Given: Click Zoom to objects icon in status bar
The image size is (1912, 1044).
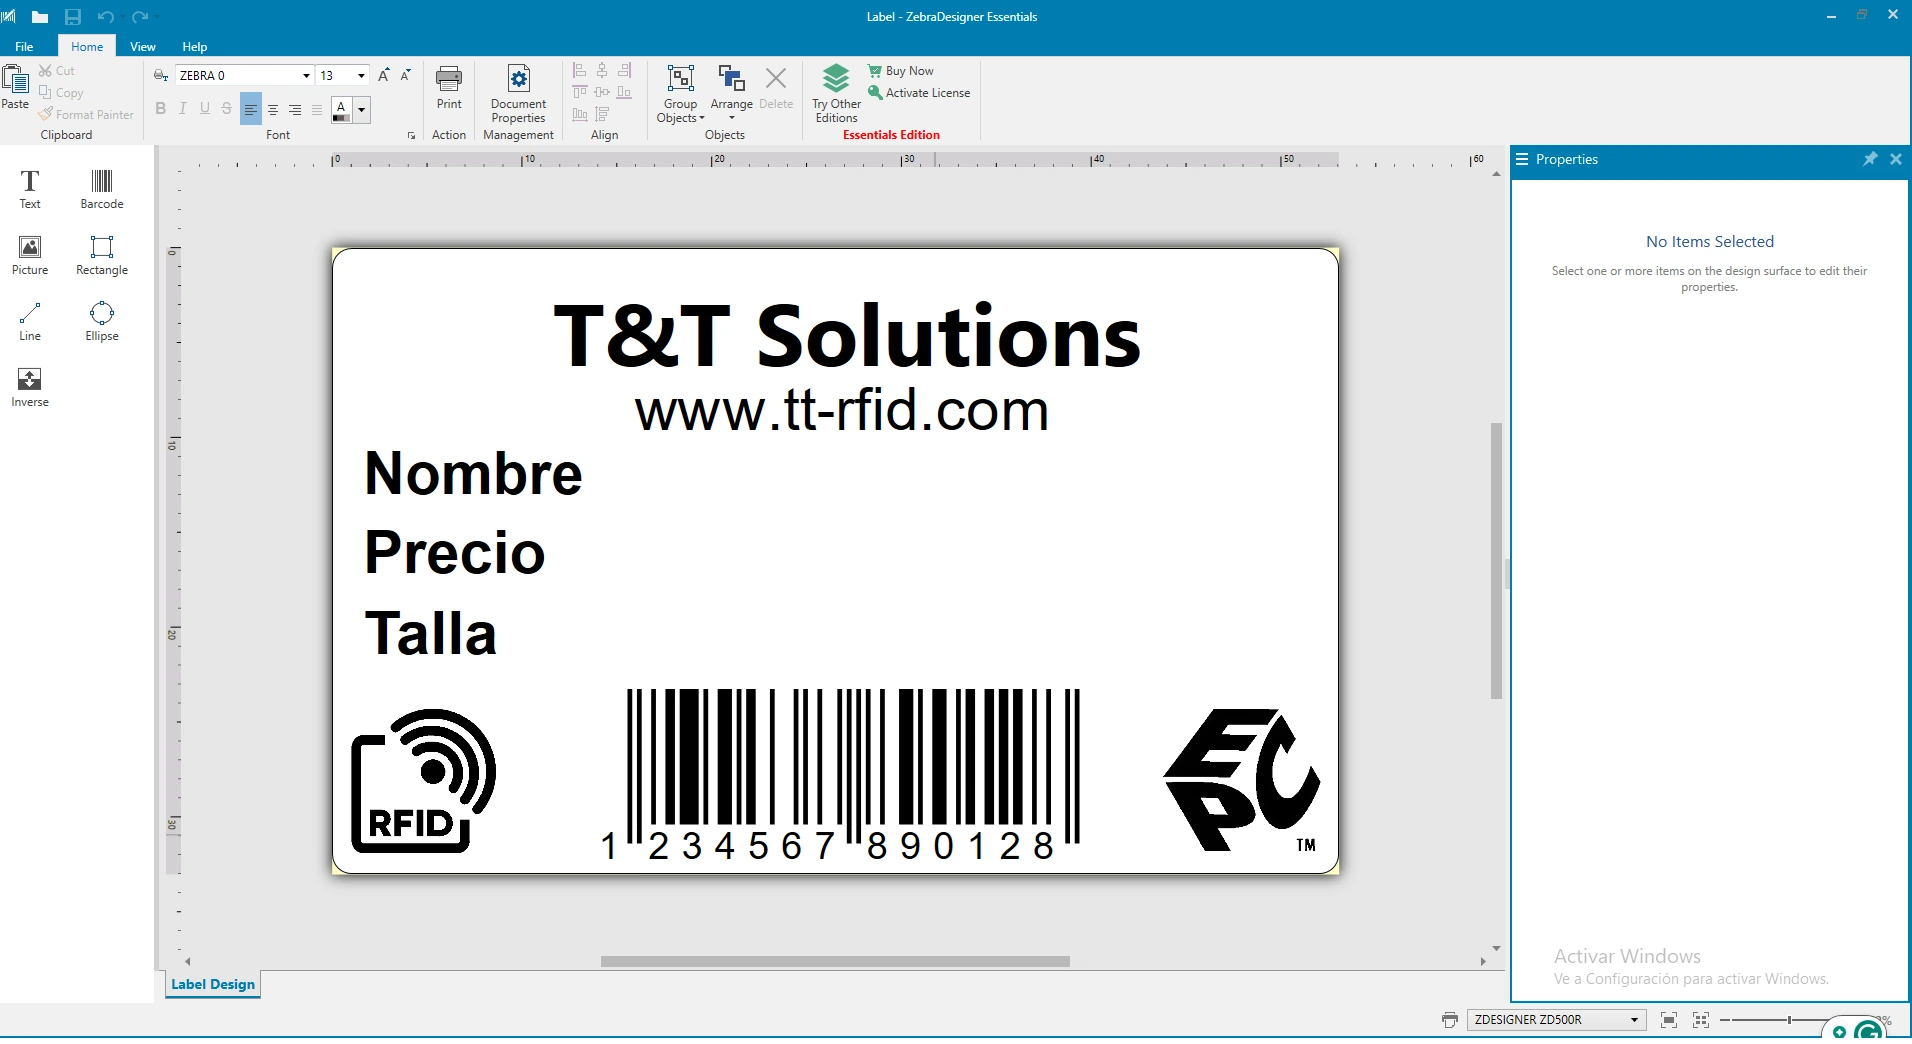Looking at the screenshot, I should [1701, 1020].
